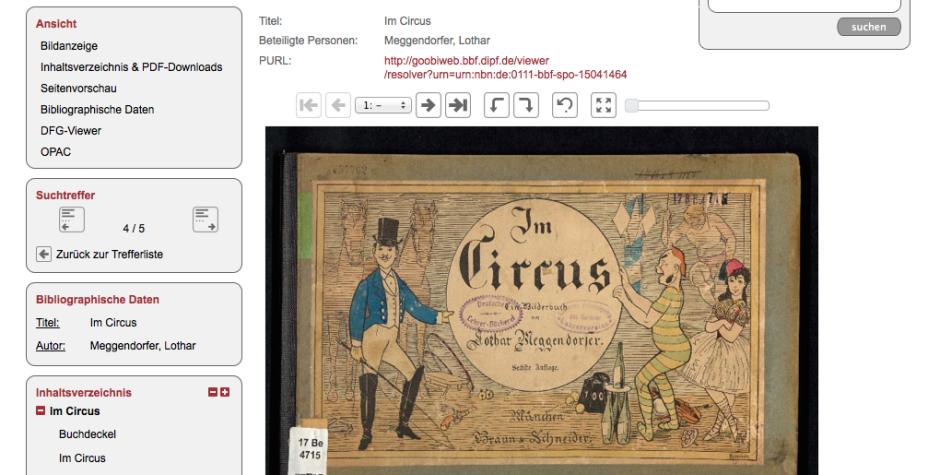Click the Titel: label link
Screen dimensions: 940x475
click(x=47, y=323)
